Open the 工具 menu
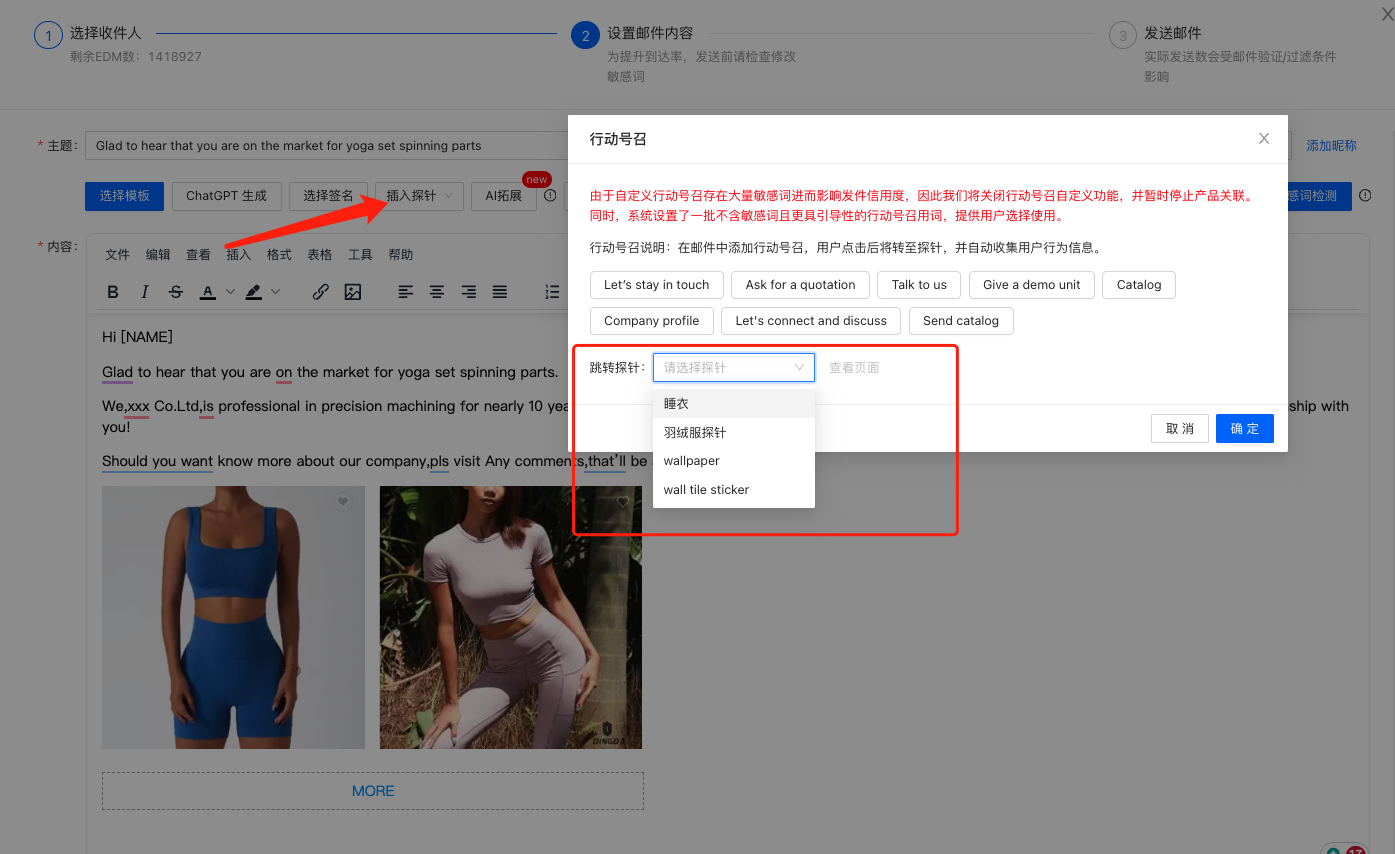The width and height of the screenshot is (1395, 854). pyautogui.click(x=360, y=255)
